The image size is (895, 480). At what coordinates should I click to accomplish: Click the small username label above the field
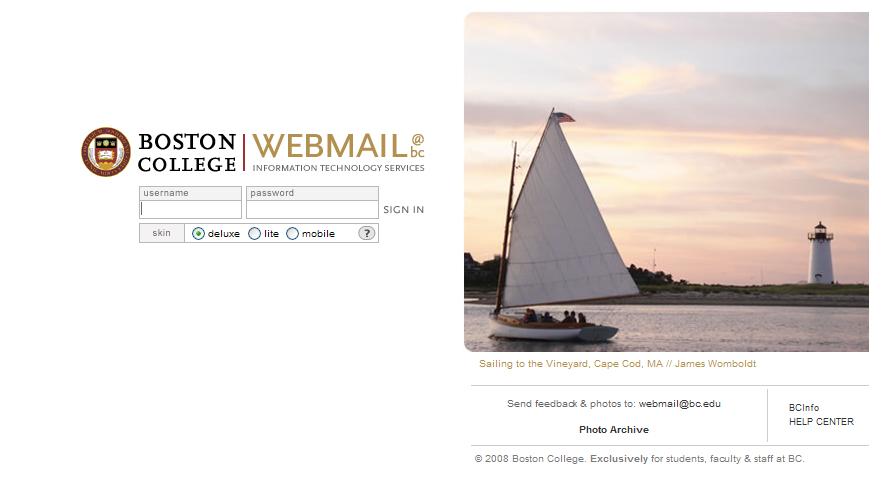pyautogui.click(x=166, y=193)
